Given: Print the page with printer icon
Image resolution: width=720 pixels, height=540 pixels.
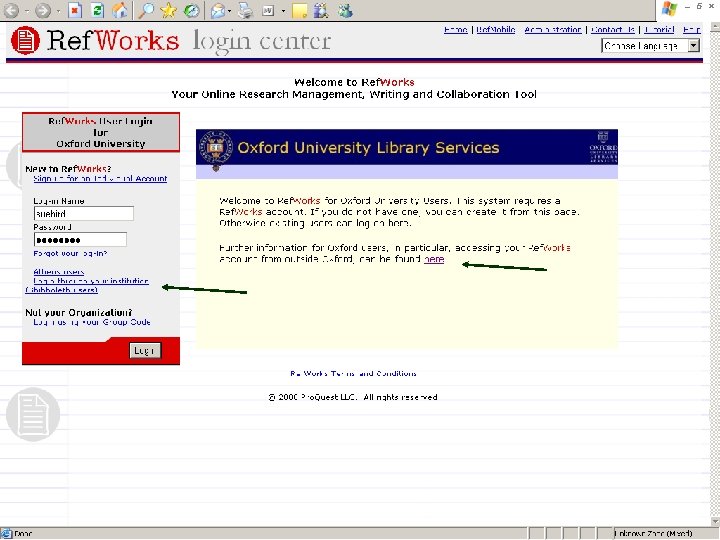Looking at the screenshot, I should point(246,10).
